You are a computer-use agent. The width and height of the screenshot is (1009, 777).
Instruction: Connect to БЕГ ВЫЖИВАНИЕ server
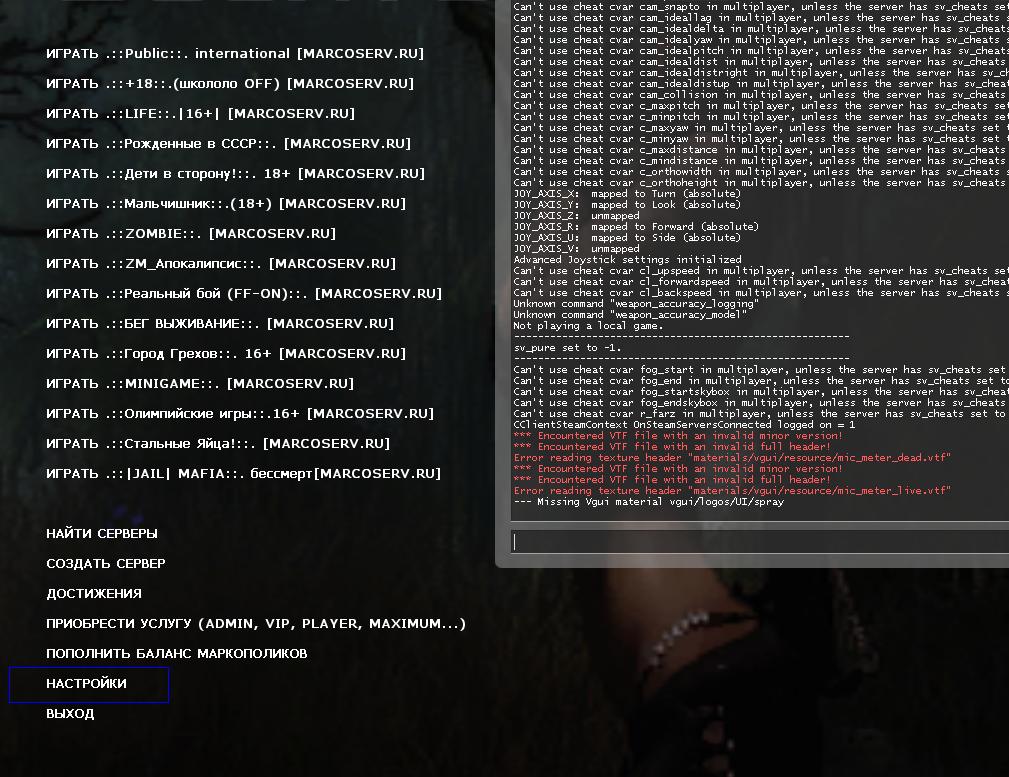coord(220,324)
